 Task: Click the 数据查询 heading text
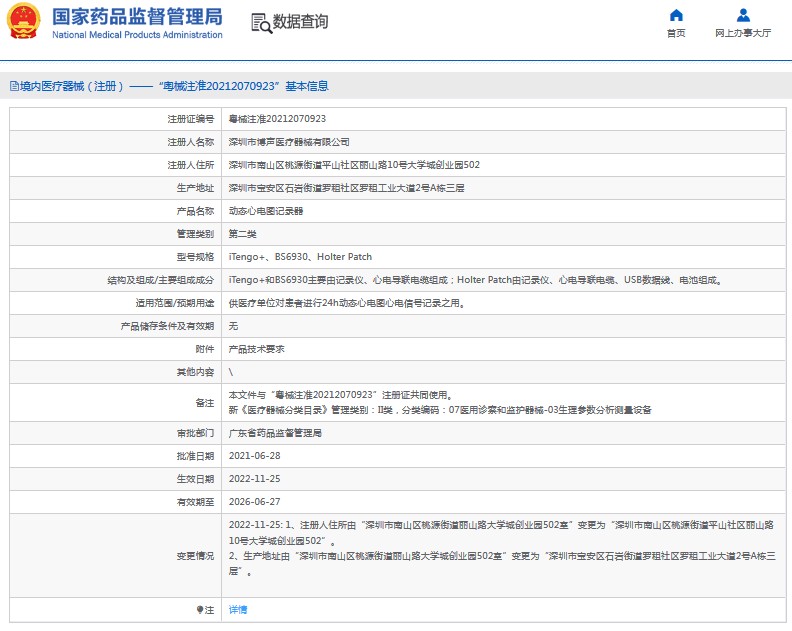point(301,22)
